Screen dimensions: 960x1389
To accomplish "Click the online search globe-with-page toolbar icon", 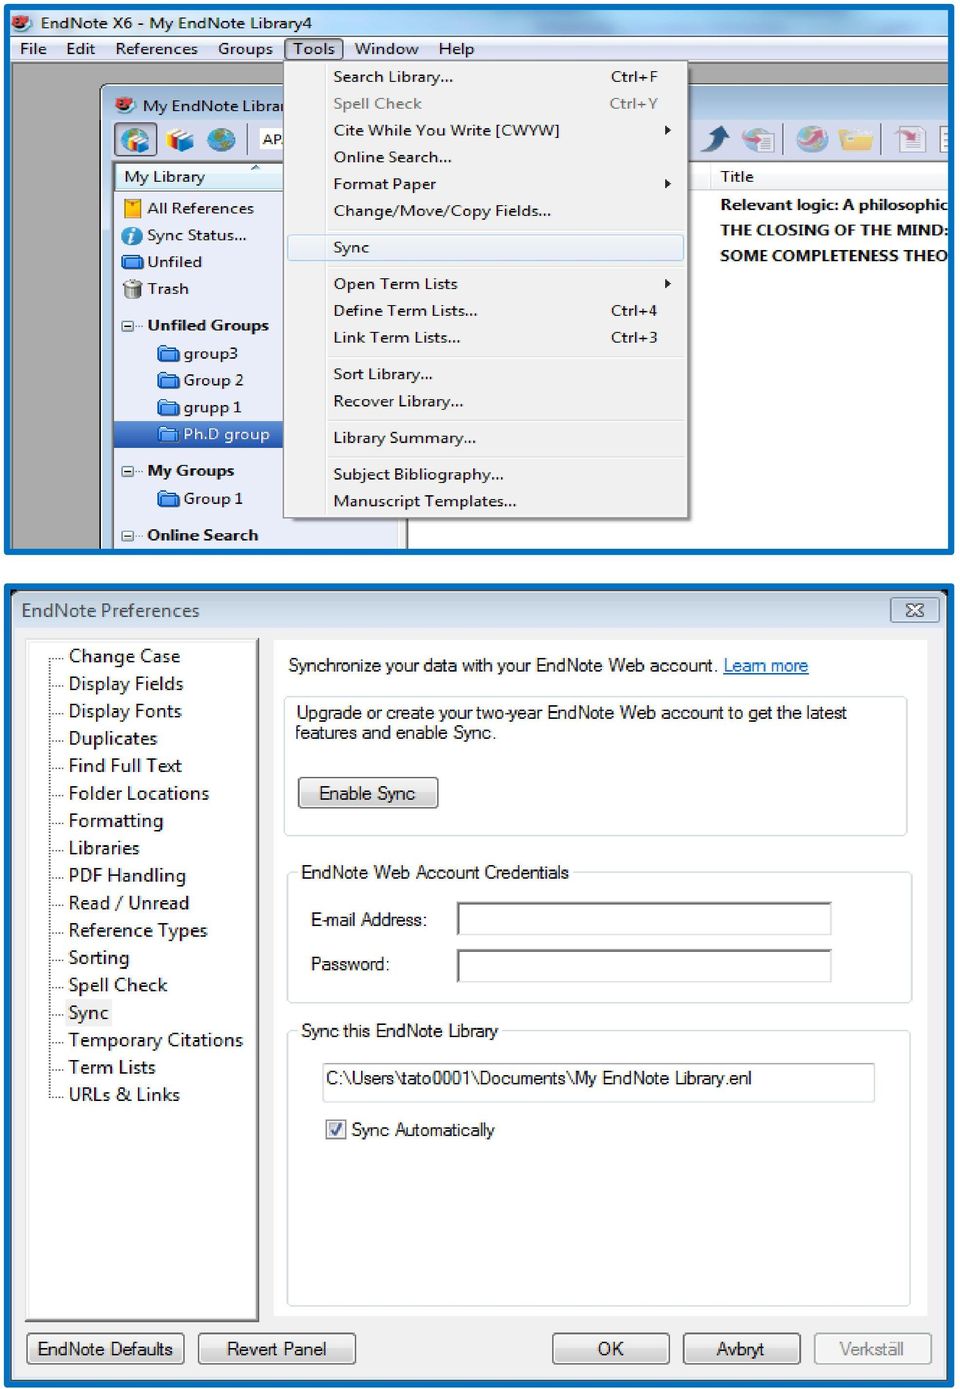I will [759, 140].
